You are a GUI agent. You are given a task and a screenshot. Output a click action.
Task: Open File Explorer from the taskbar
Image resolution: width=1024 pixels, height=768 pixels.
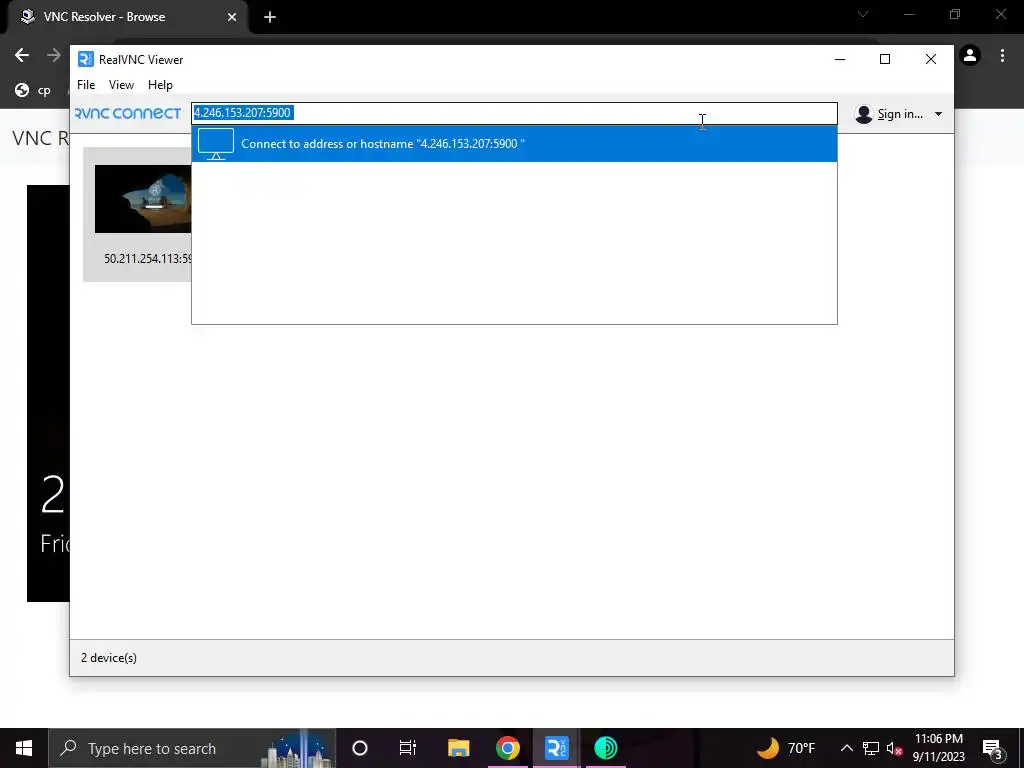(458, 748)
